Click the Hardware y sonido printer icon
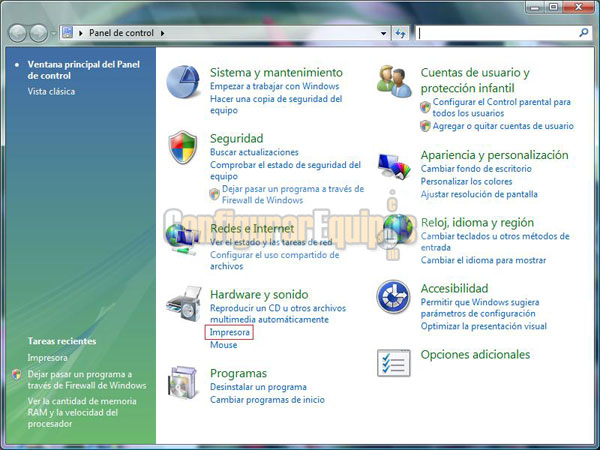Viewport: 600px width, 450px height. point(184,304)
